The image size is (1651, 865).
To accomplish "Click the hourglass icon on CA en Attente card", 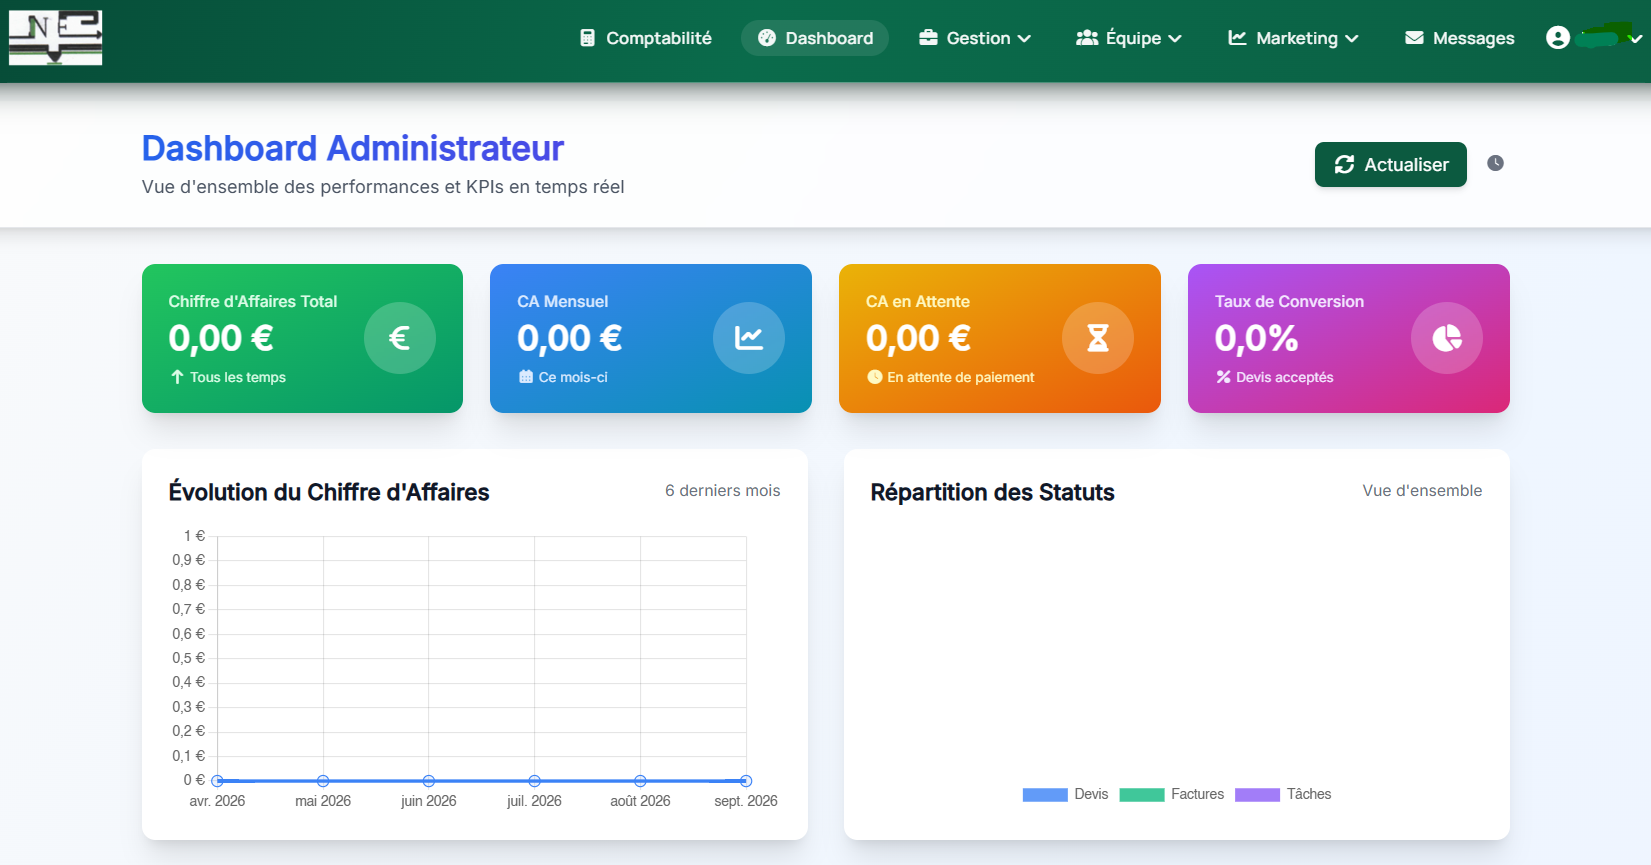I will [x=1098, y=338].
